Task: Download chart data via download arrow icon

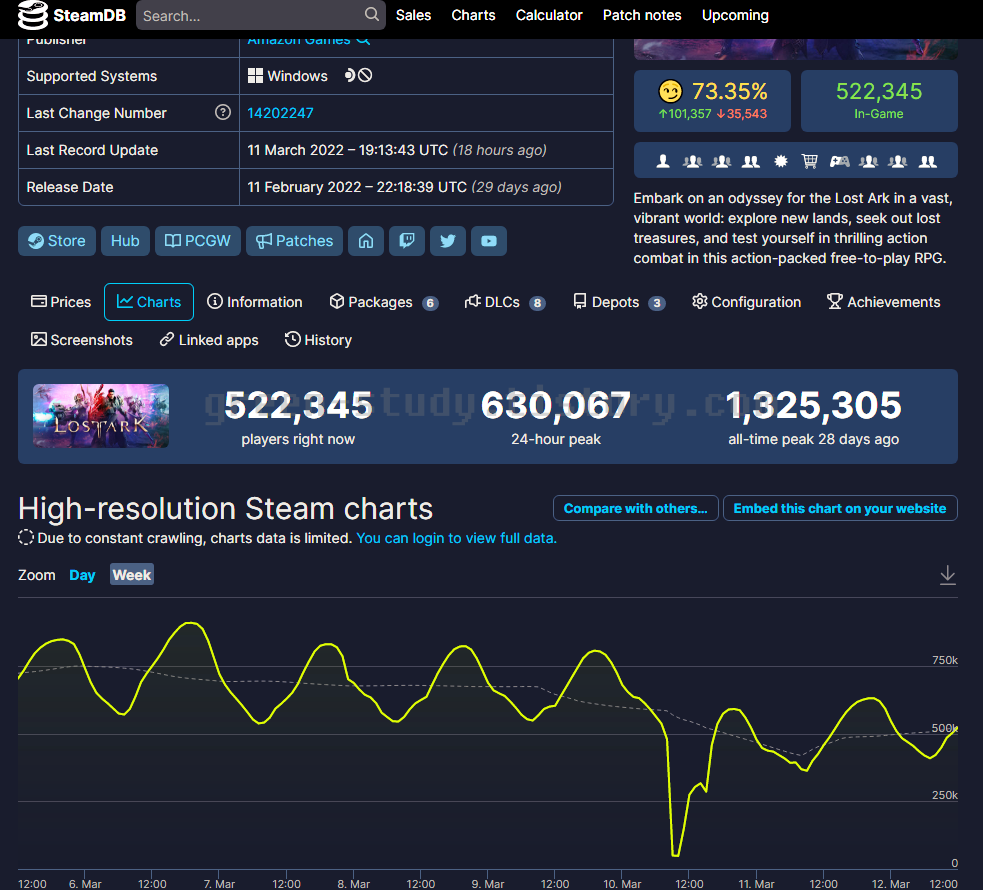Action: click(x=948, y=575)
